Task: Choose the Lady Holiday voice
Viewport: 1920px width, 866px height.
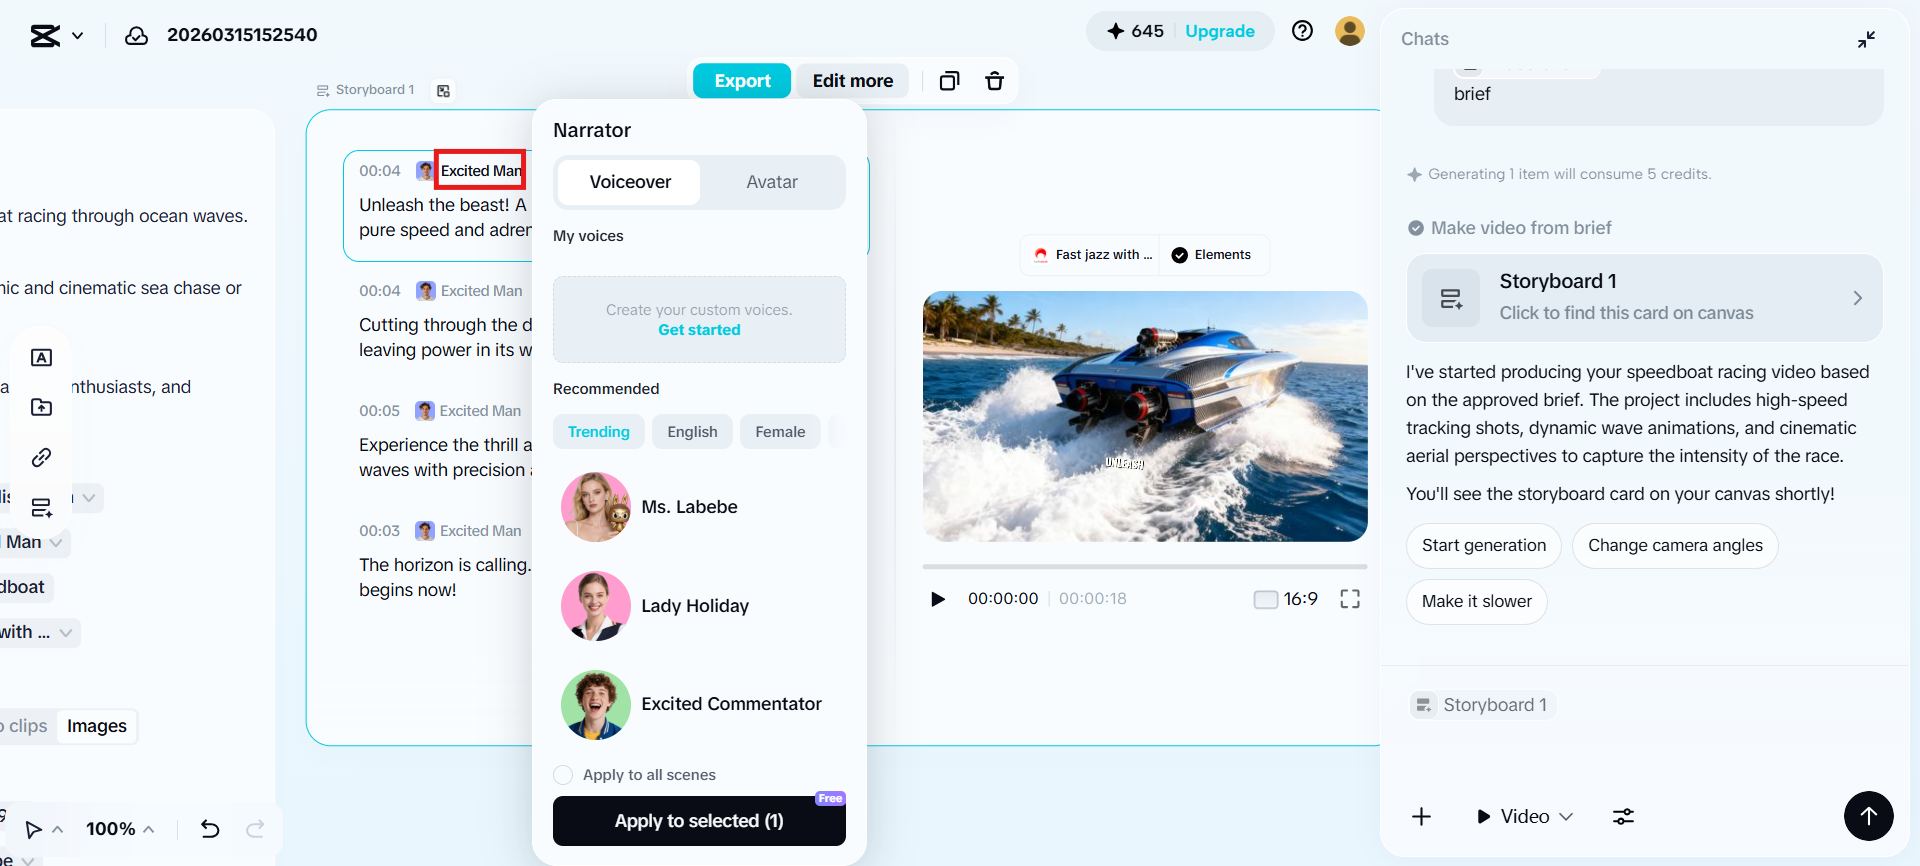Action: [x=699, y=606]
